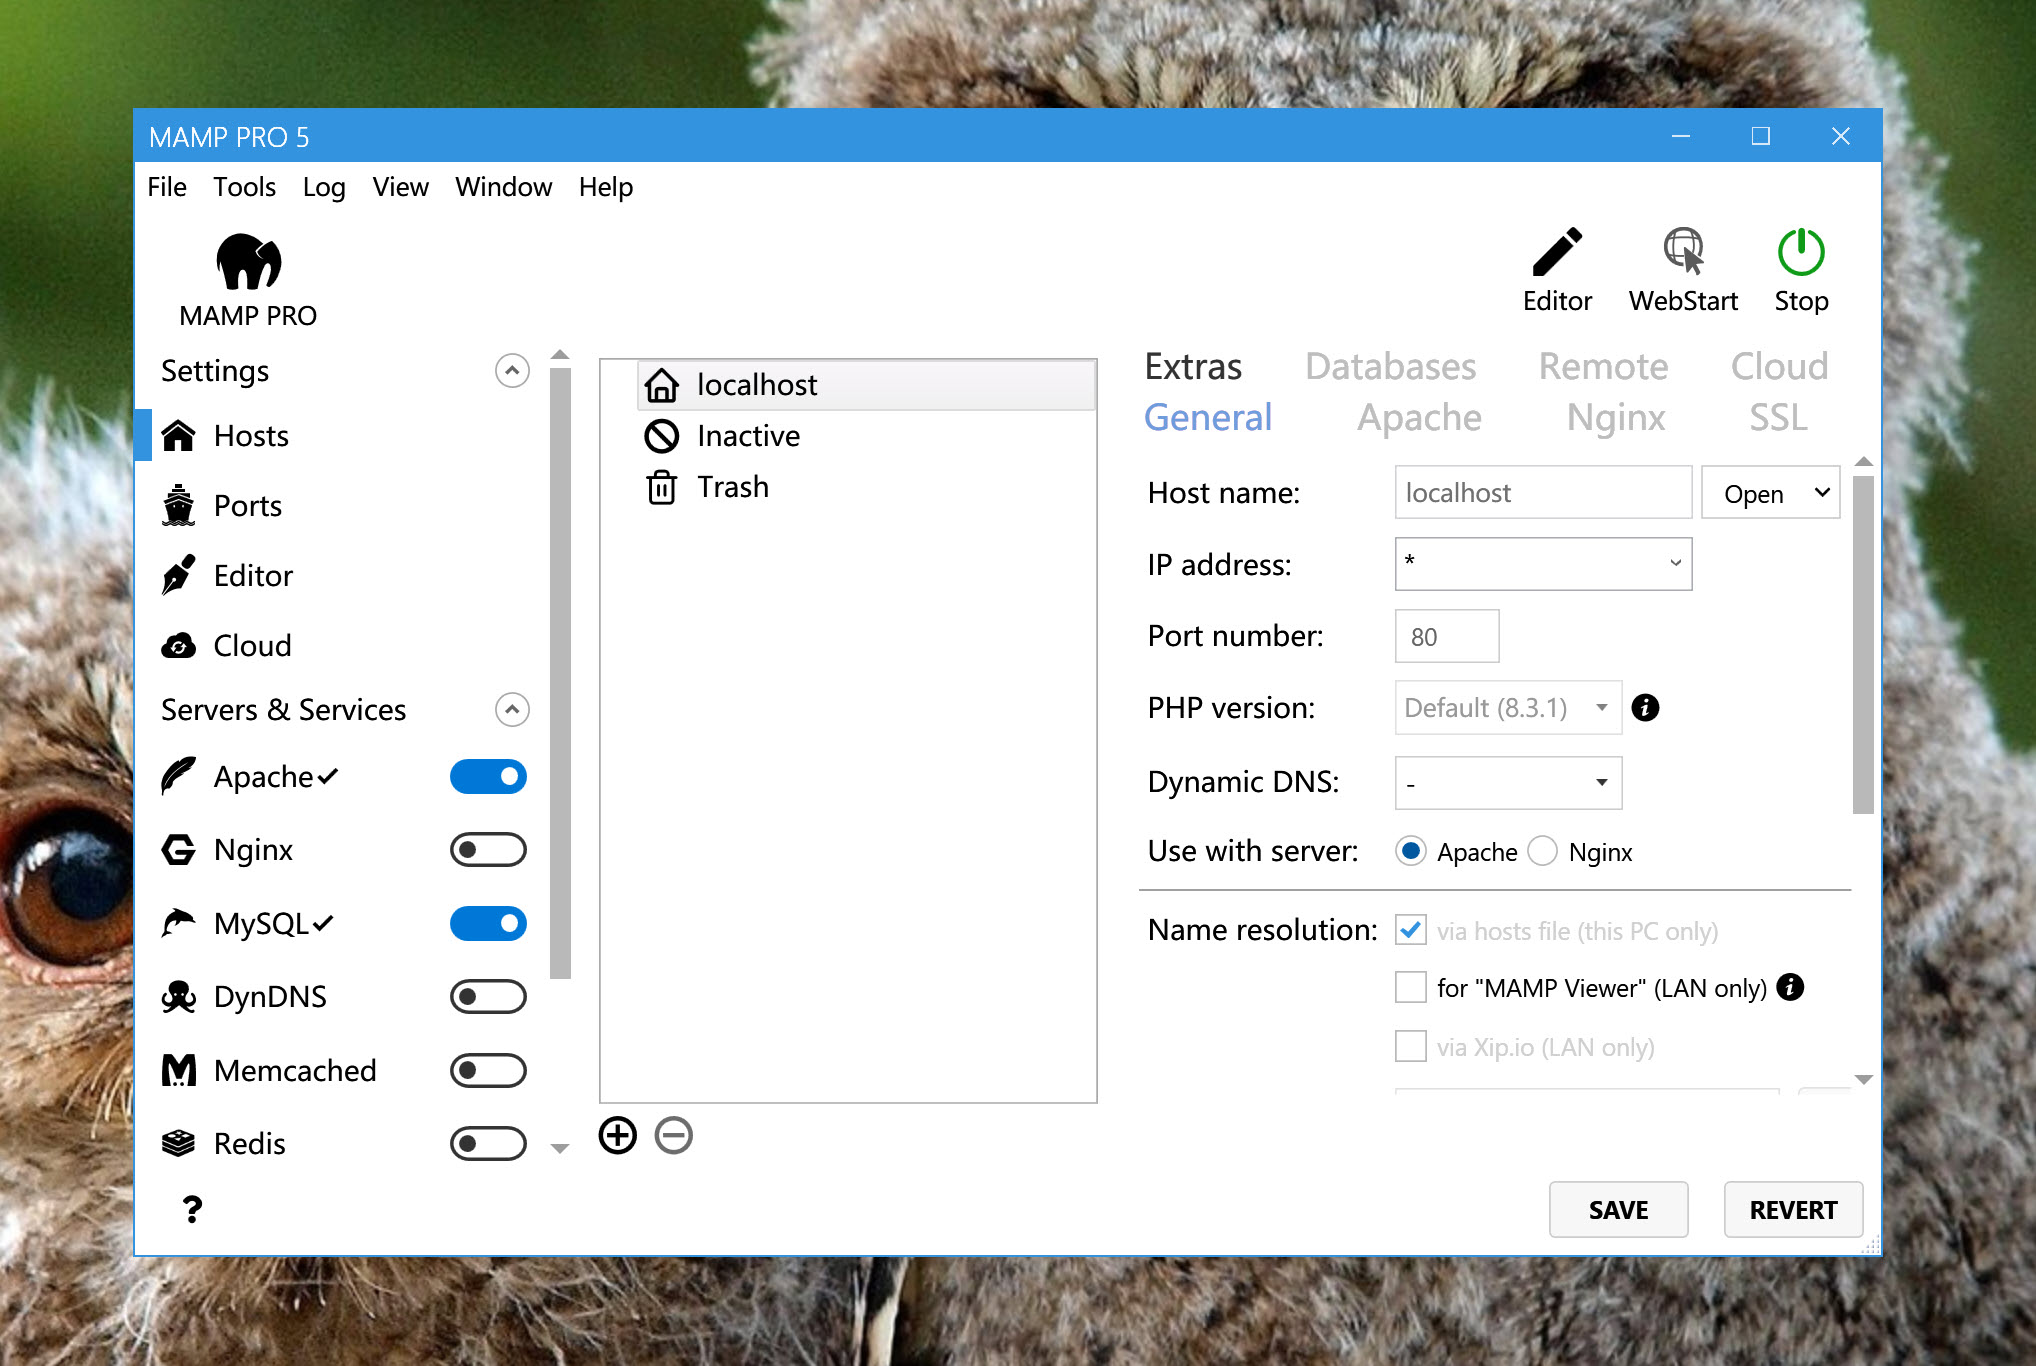Open the Log menu
Screen dimensions: 2036x1366
click(324, 187)
